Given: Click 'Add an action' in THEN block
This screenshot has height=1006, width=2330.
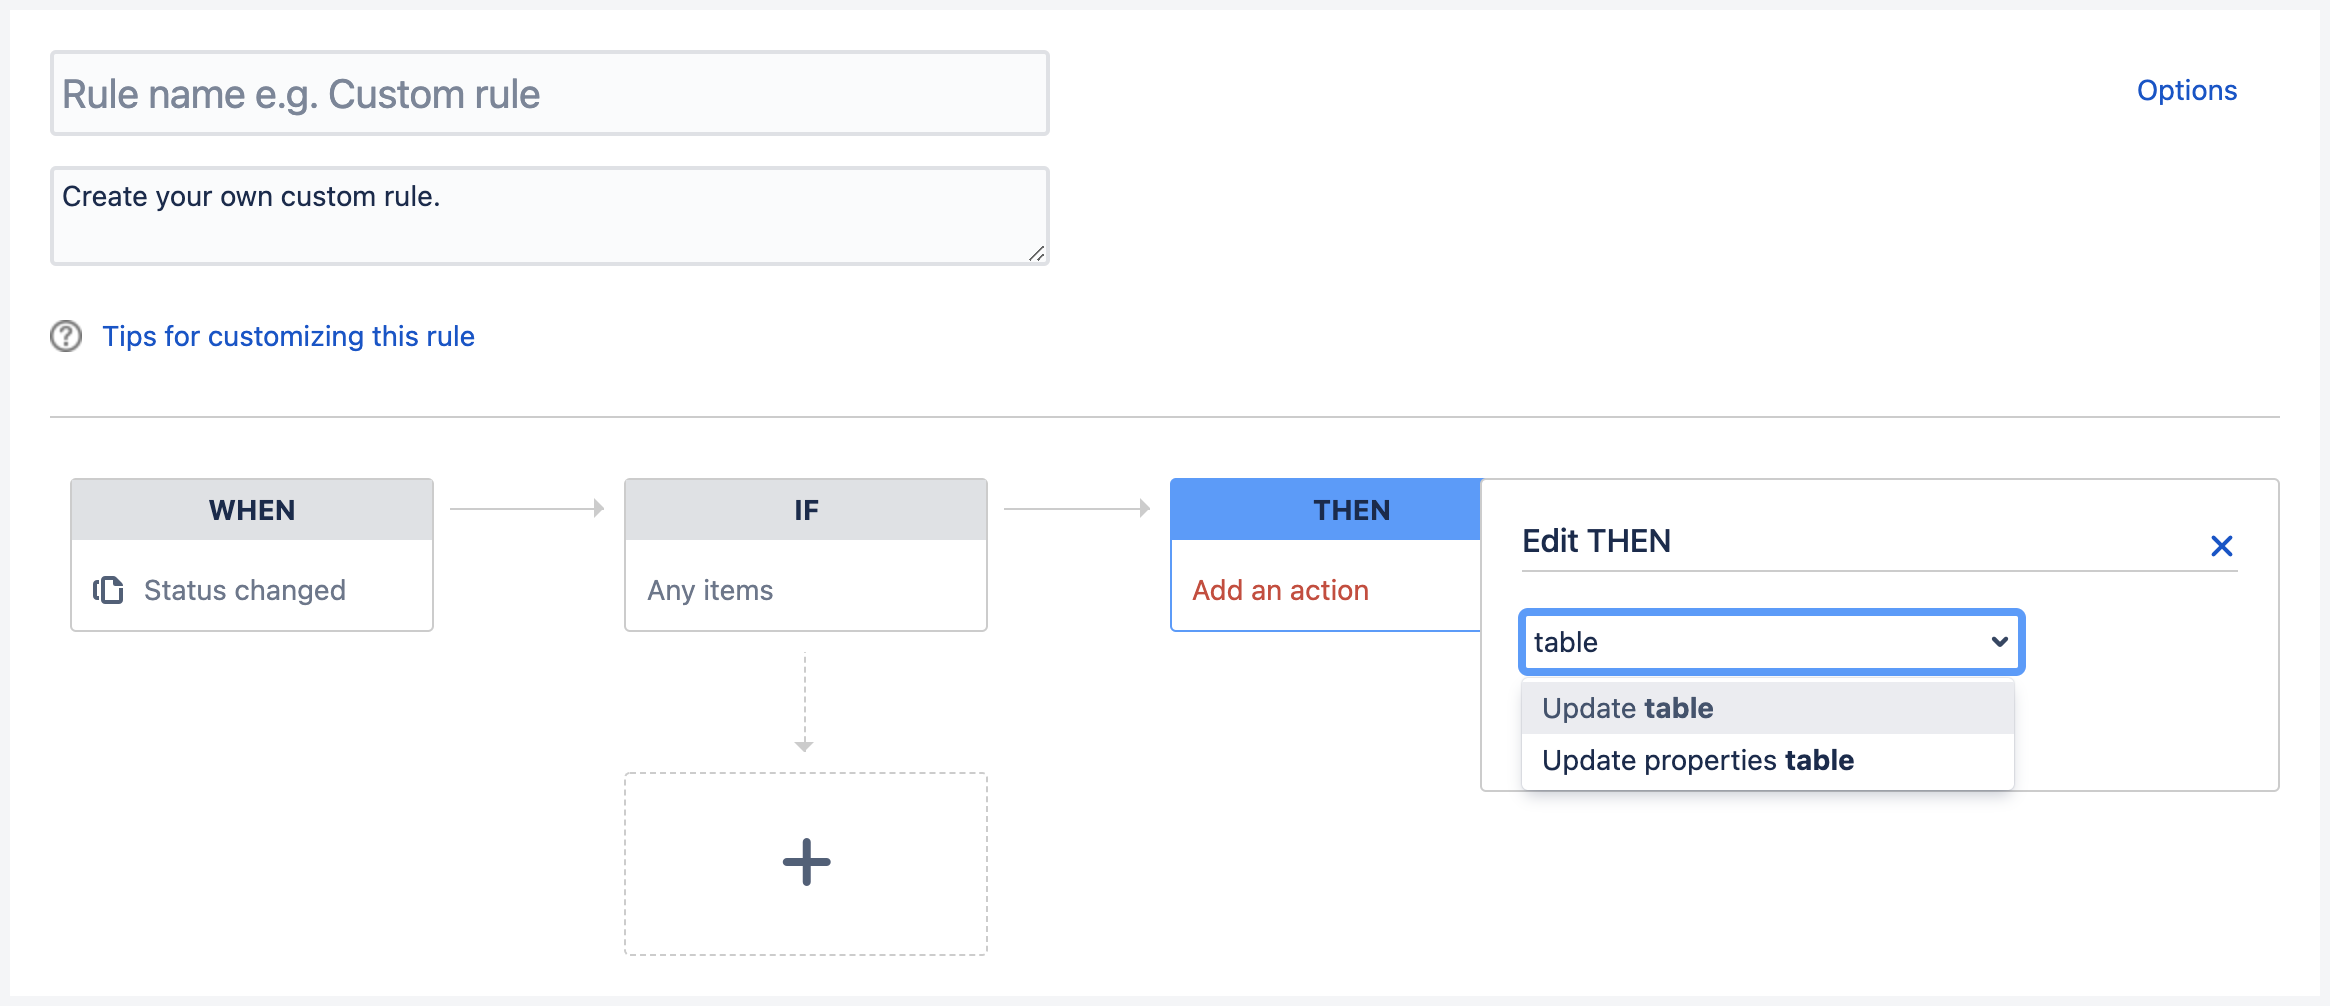Looking at the screenshot, I should point(1280,590).
